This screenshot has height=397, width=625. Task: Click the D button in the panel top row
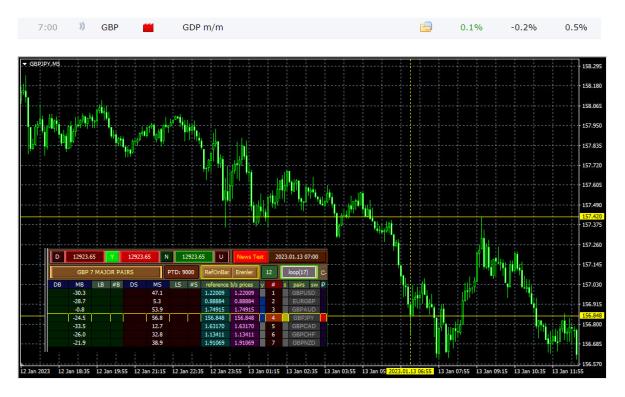pos(57,257)
